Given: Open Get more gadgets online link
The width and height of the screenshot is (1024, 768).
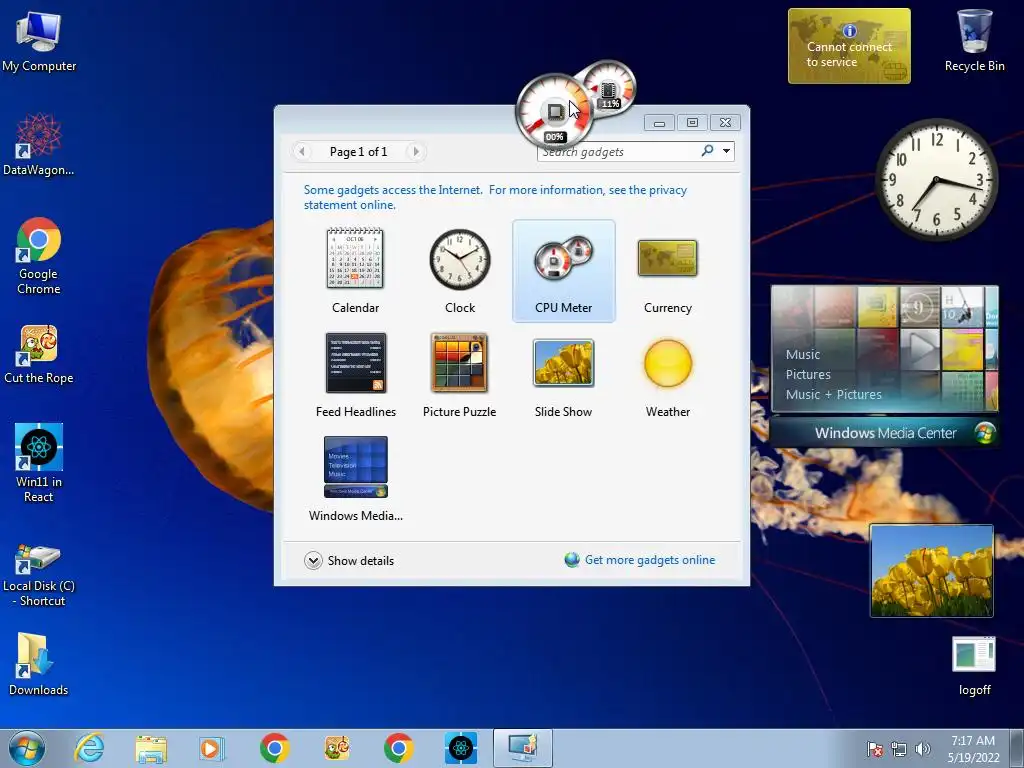Looking at the screenshot, I should [x=650, y=560].
